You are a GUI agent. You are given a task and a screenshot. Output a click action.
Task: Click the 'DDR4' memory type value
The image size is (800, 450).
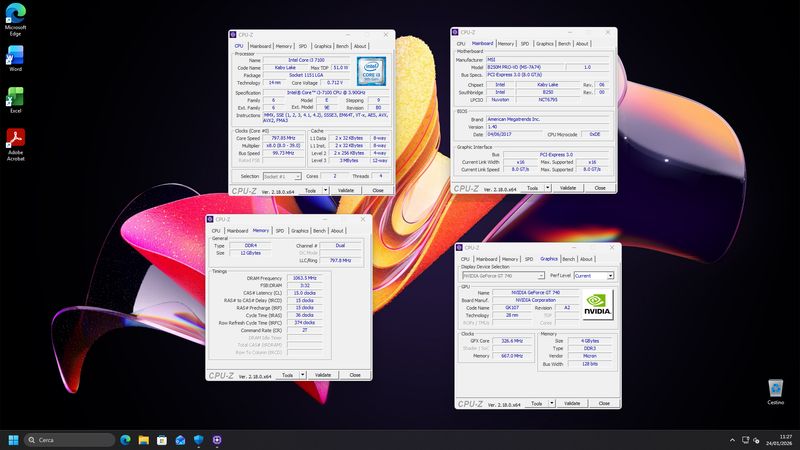[x=250, y=245]
